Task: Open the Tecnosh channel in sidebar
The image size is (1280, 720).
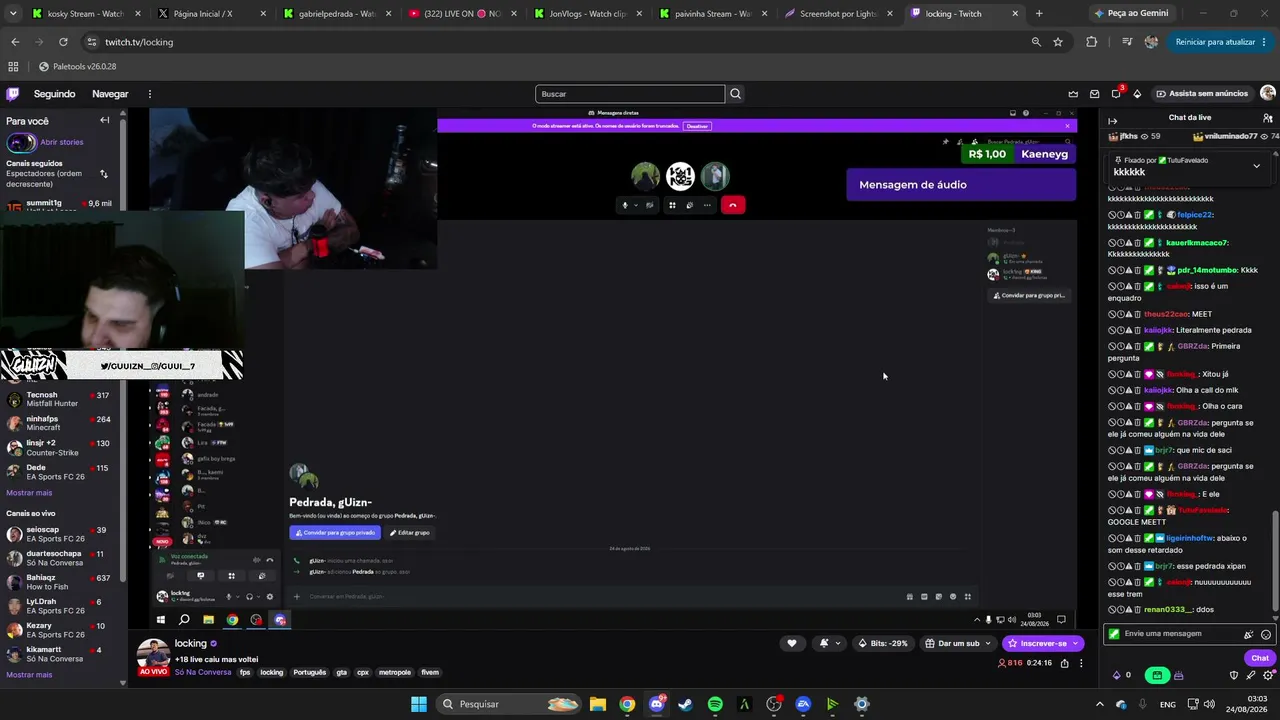Action: coord(62,399)
